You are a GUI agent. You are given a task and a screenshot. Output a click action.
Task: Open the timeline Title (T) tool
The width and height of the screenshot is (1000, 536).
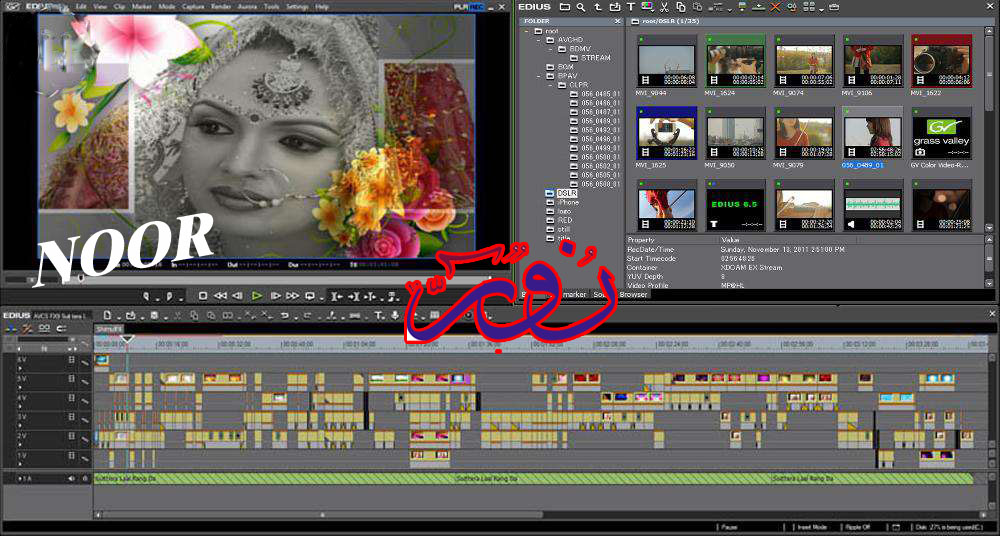coord(378,315)
